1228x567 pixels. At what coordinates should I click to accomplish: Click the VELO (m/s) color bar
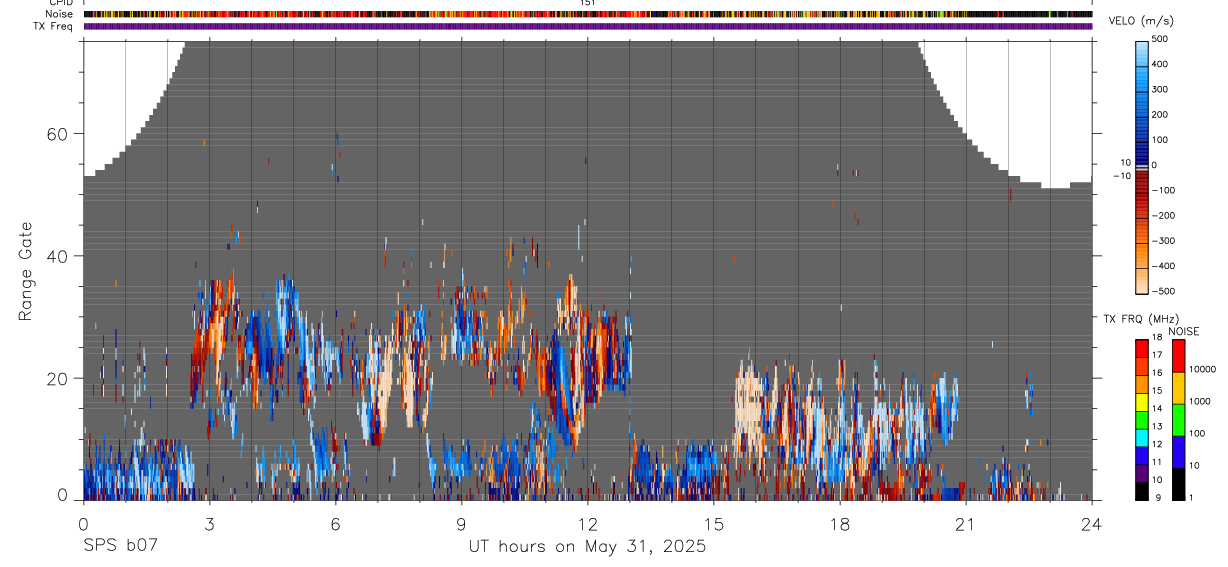(1142, 165)
